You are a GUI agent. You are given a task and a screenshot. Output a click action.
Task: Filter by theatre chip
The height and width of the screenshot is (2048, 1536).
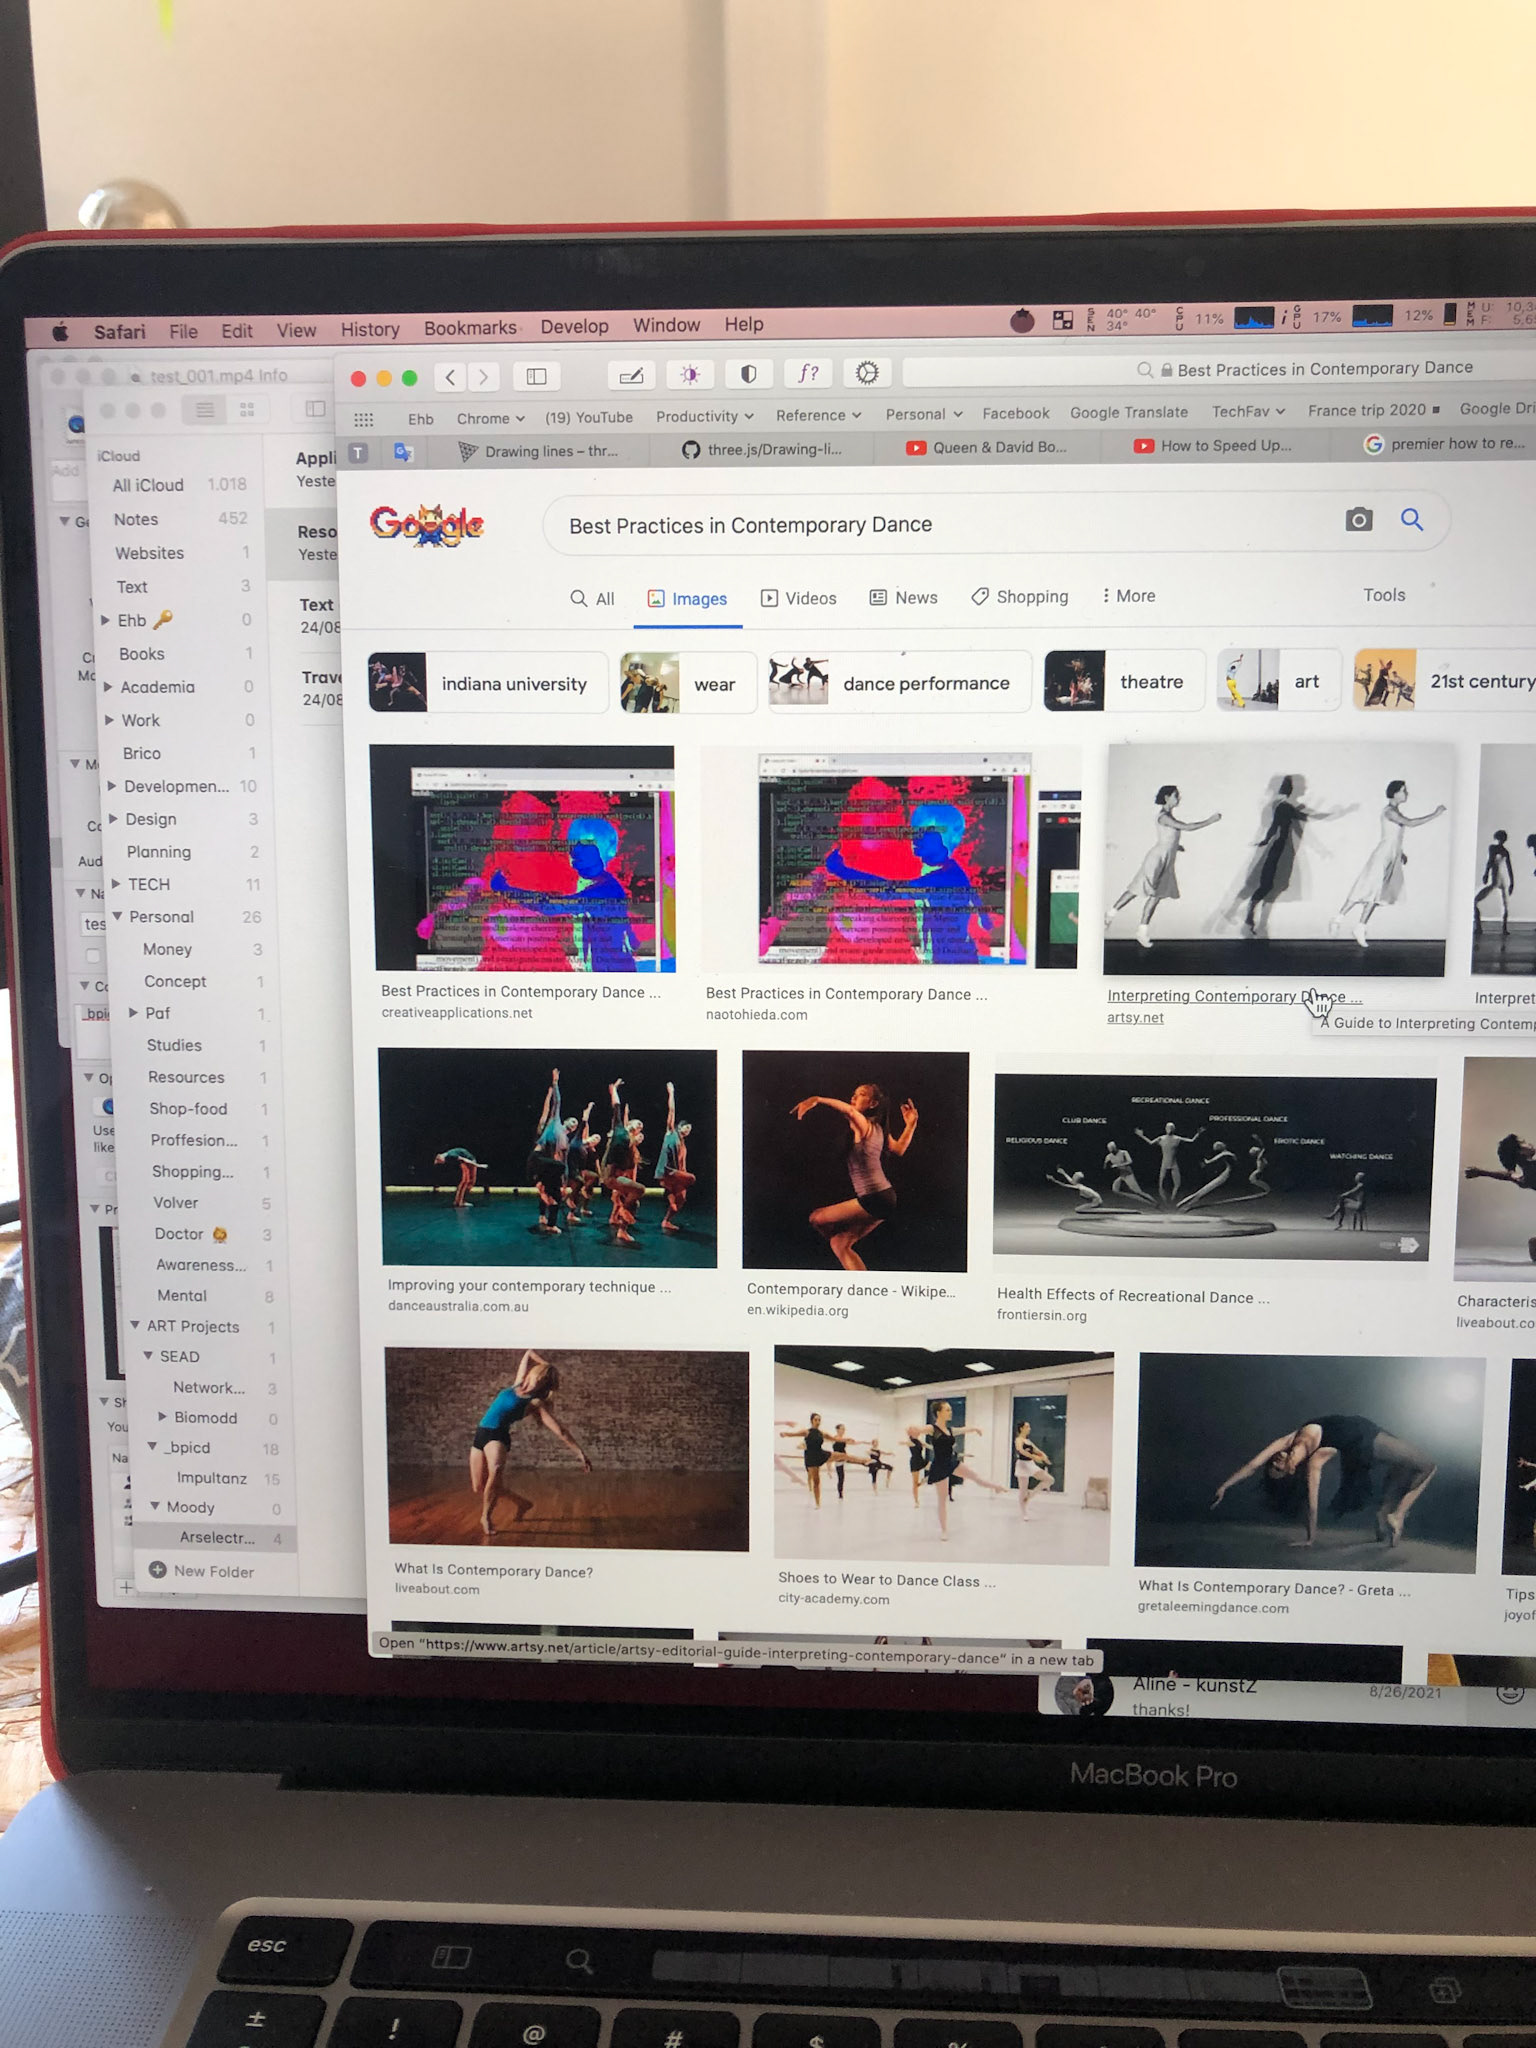tap(1124, 681)
